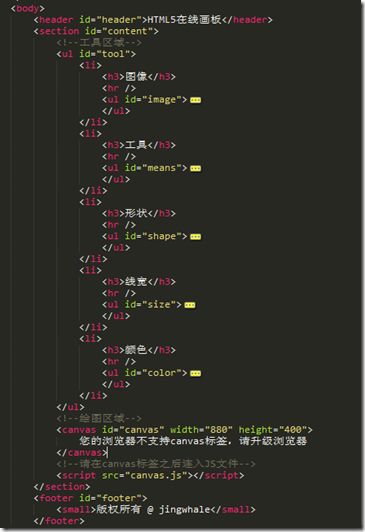365x532 pixels.
Task: Expand the folded ul id="color" block
Action: click(x=195, y=373)
